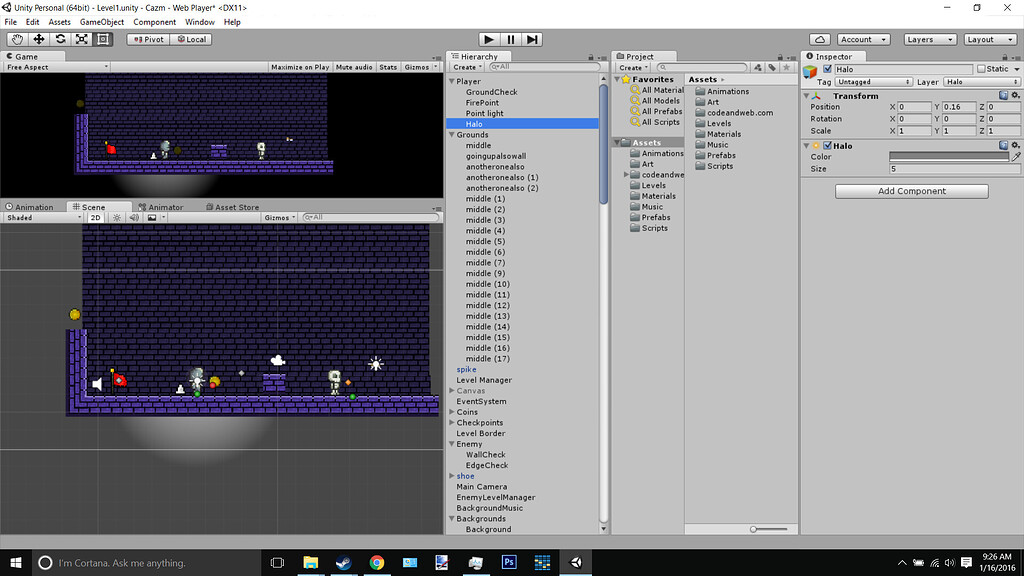
Task: Open the Layout dropdown
Action: click(990, 38)
